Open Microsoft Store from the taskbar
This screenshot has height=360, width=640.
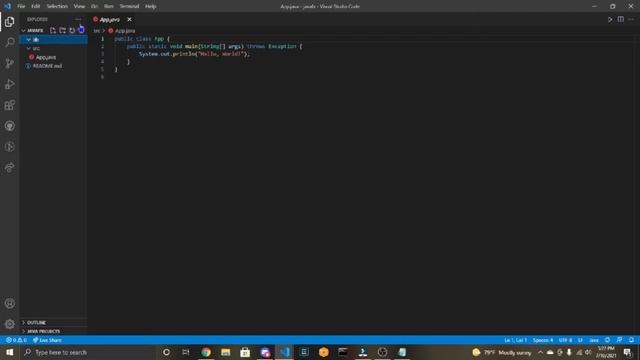245,352
